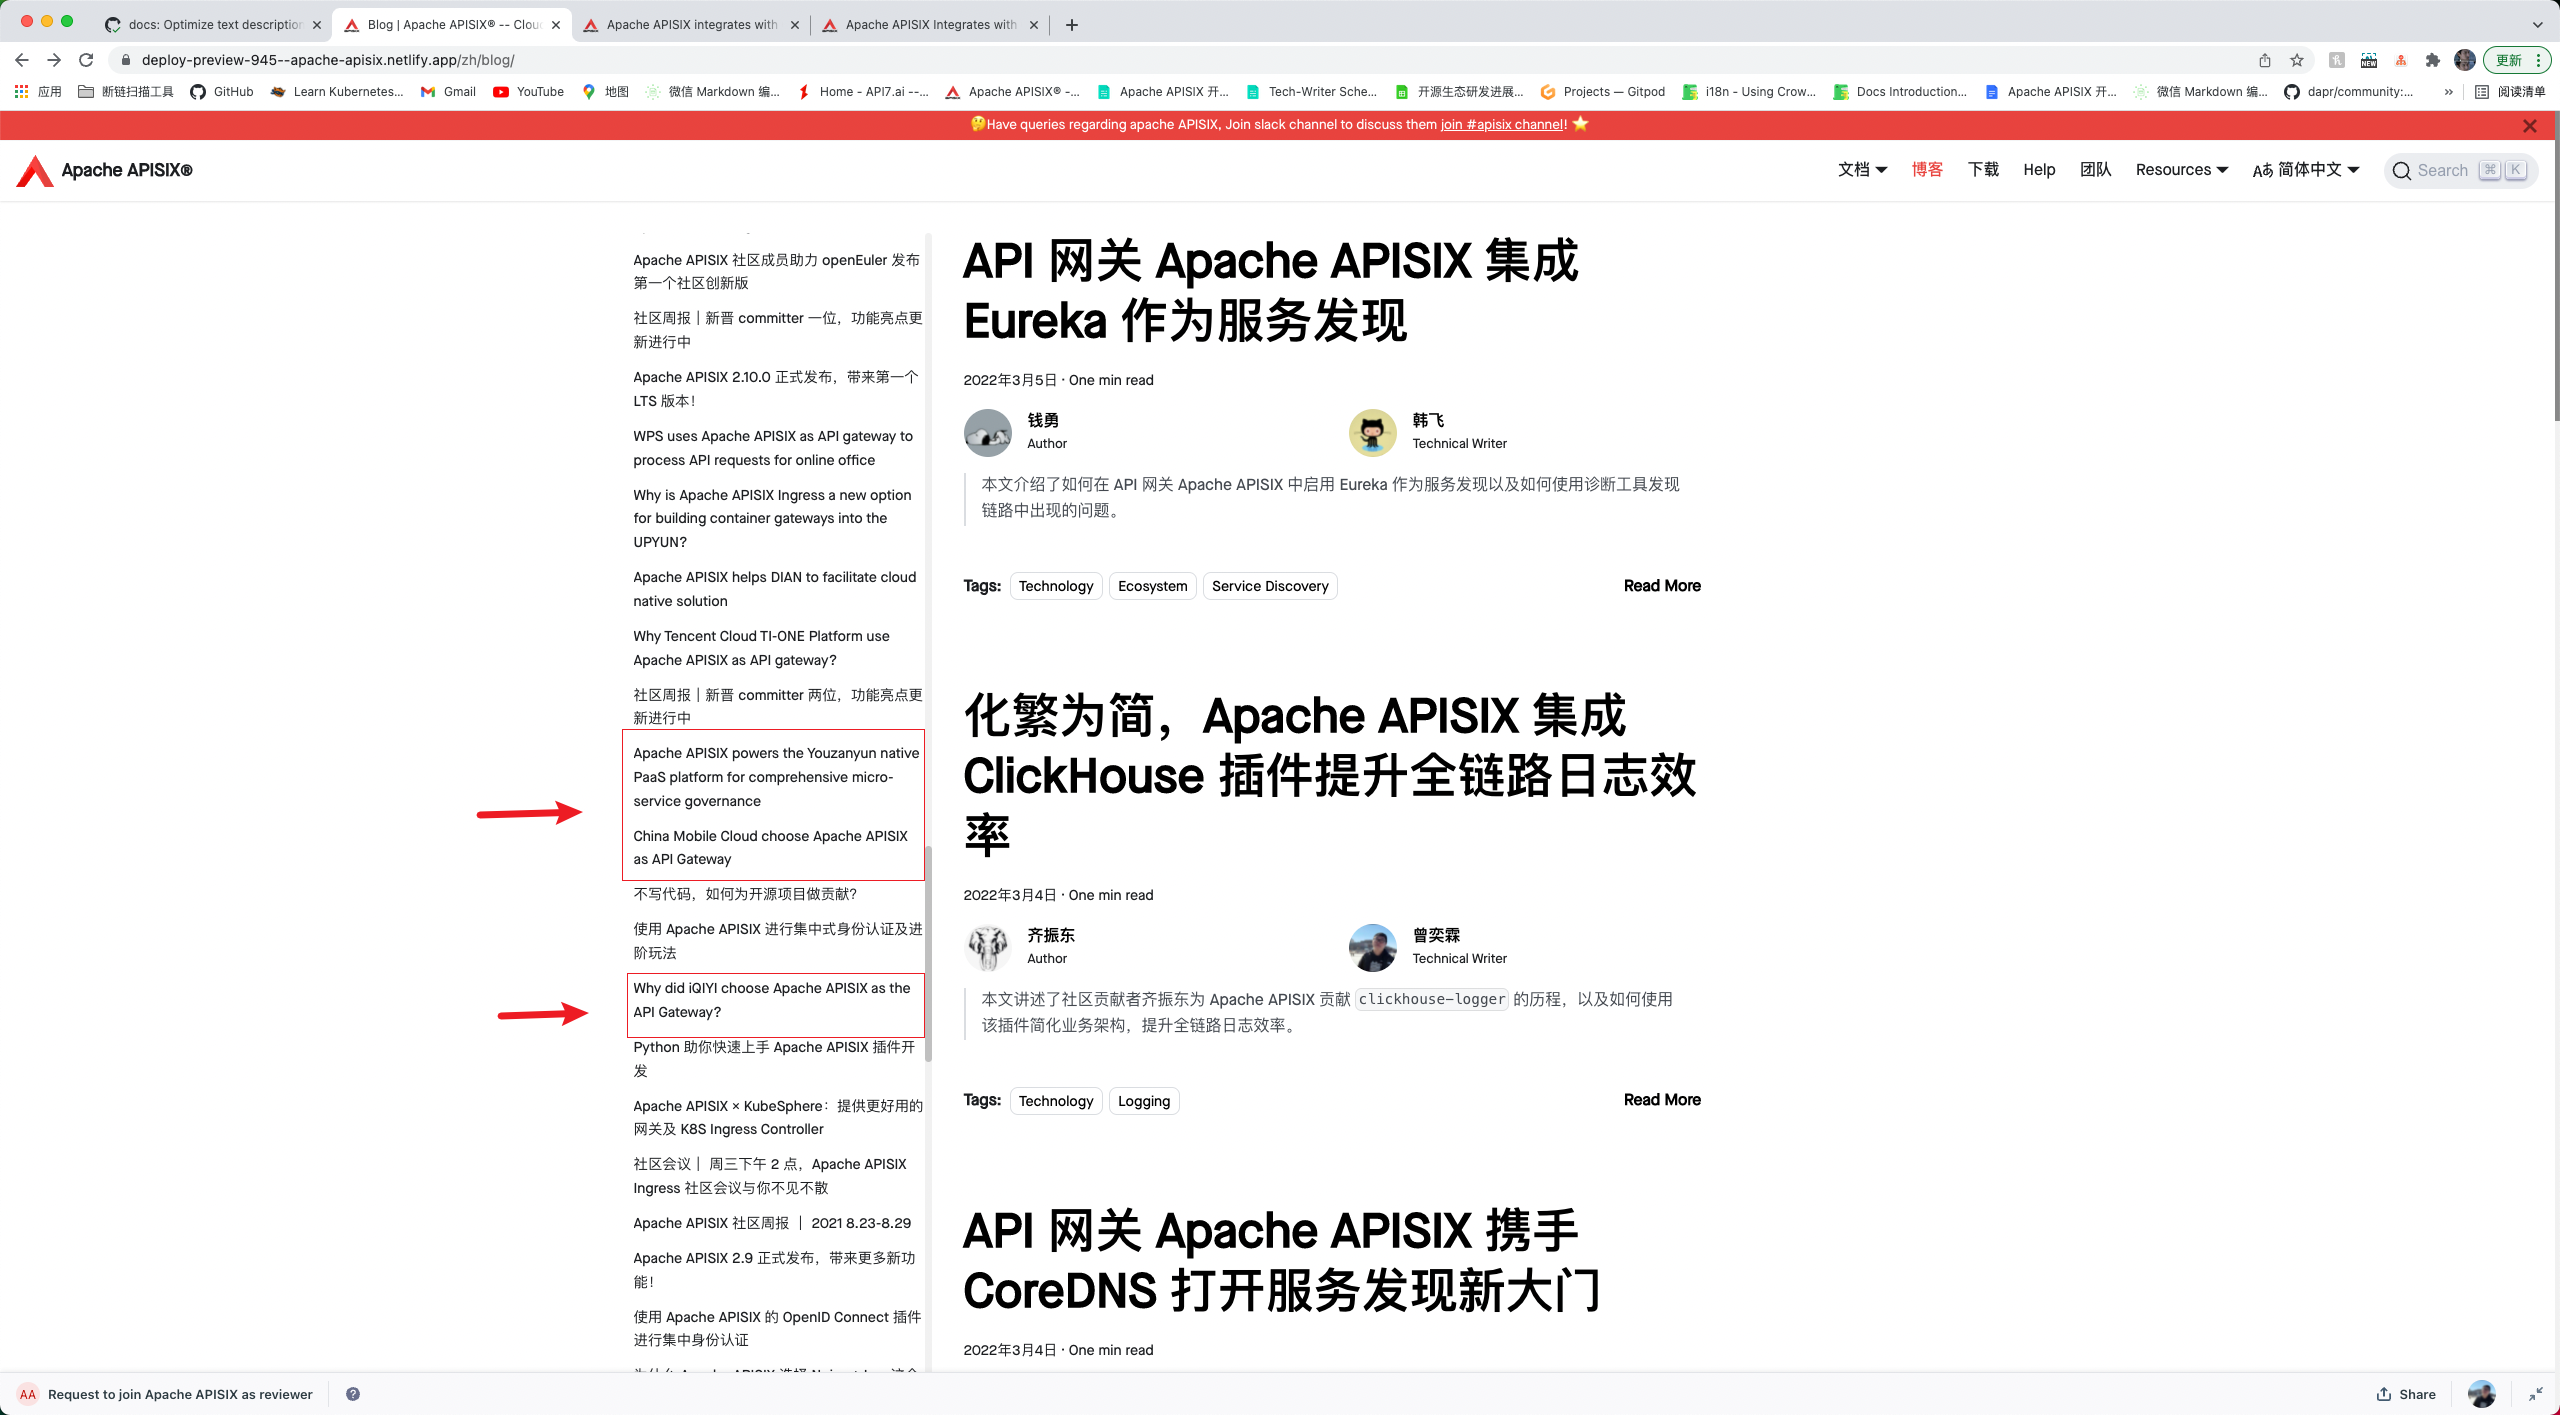
Task: Go to the 下载 download page
Action: coord(1983,170)
